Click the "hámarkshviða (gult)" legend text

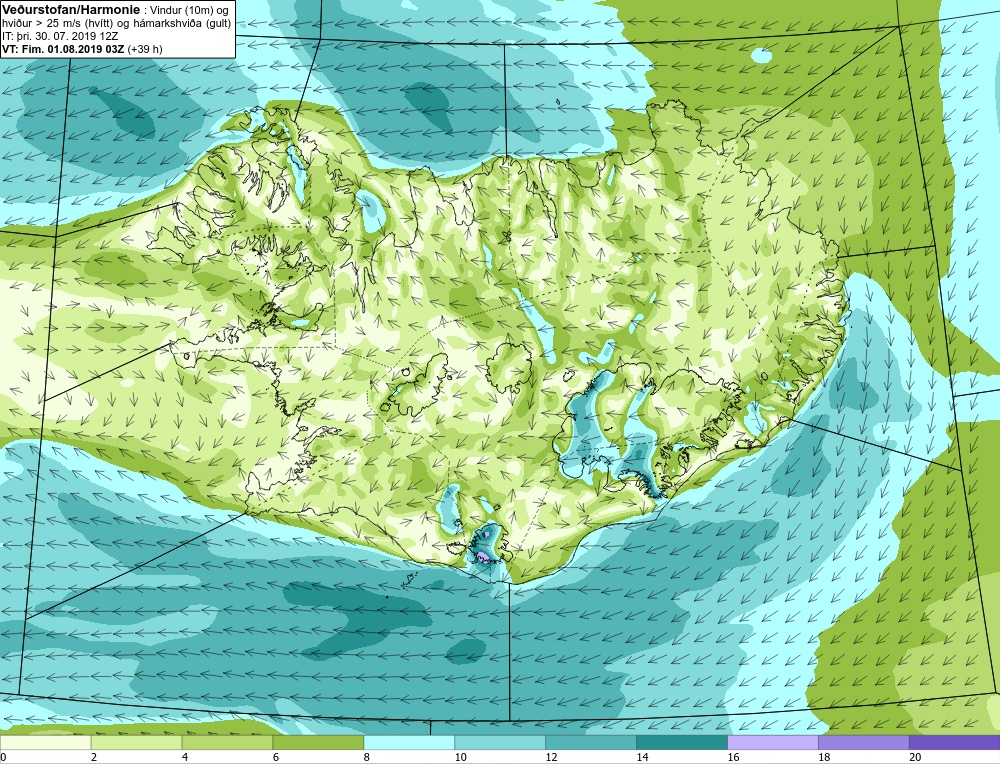(x=182, y=24)
